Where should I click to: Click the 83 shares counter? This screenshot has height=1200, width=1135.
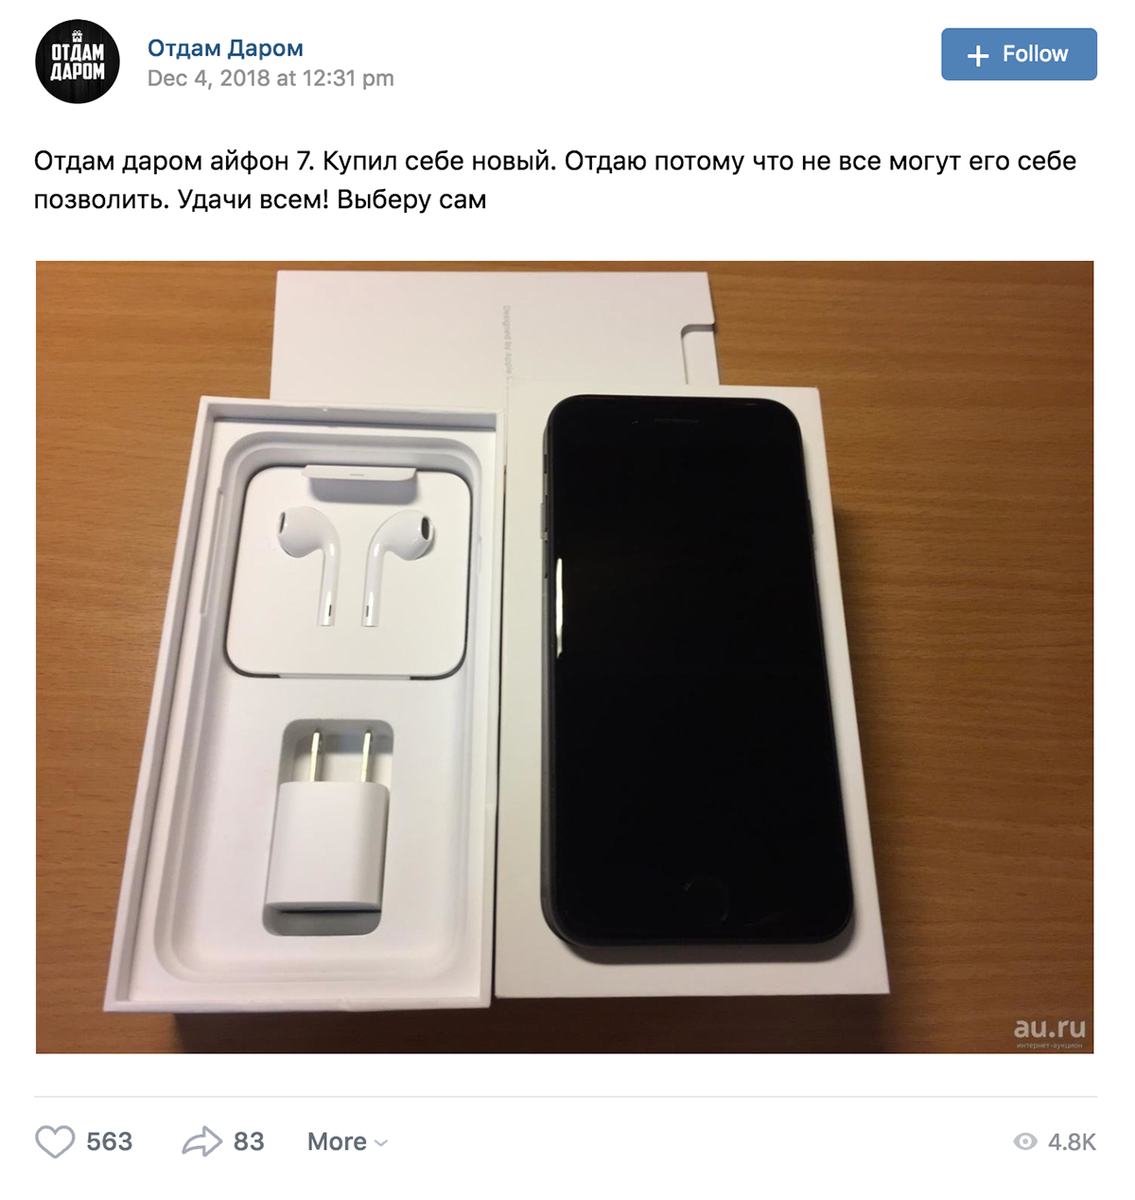pyautogui.click(x=249, y=1142)
